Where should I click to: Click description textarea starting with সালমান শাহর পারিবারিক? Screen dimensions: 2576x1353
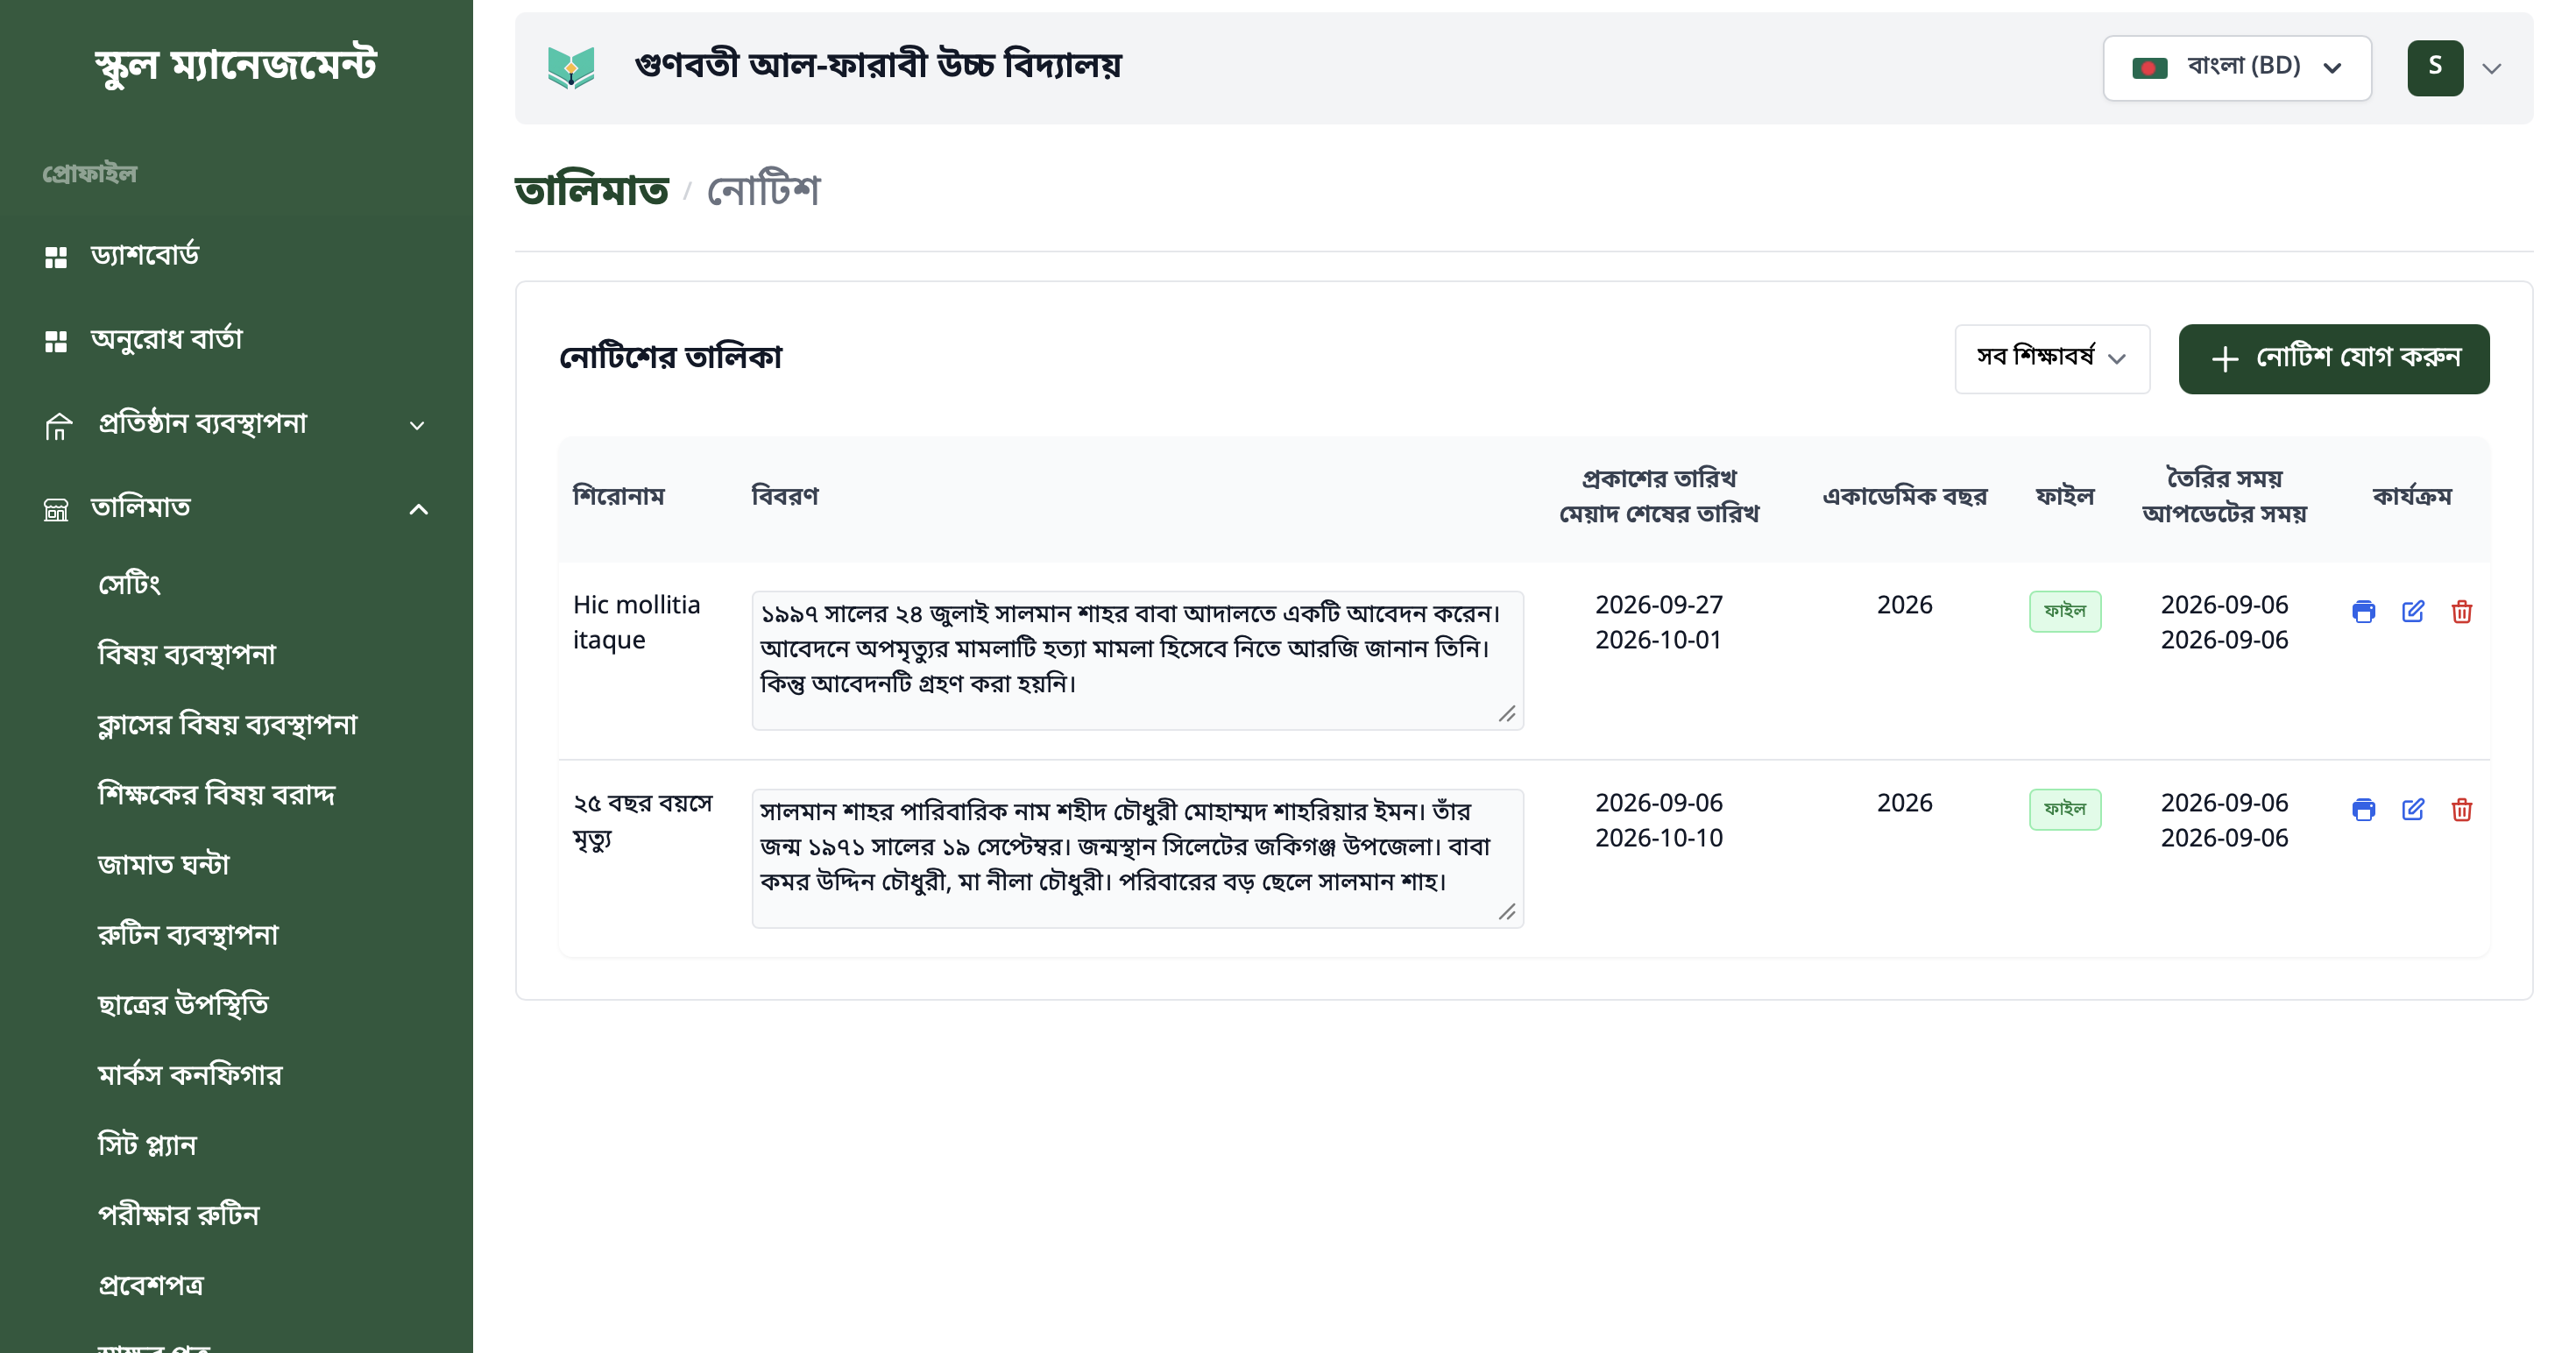pyautogui.click(x=1137, y=858)
